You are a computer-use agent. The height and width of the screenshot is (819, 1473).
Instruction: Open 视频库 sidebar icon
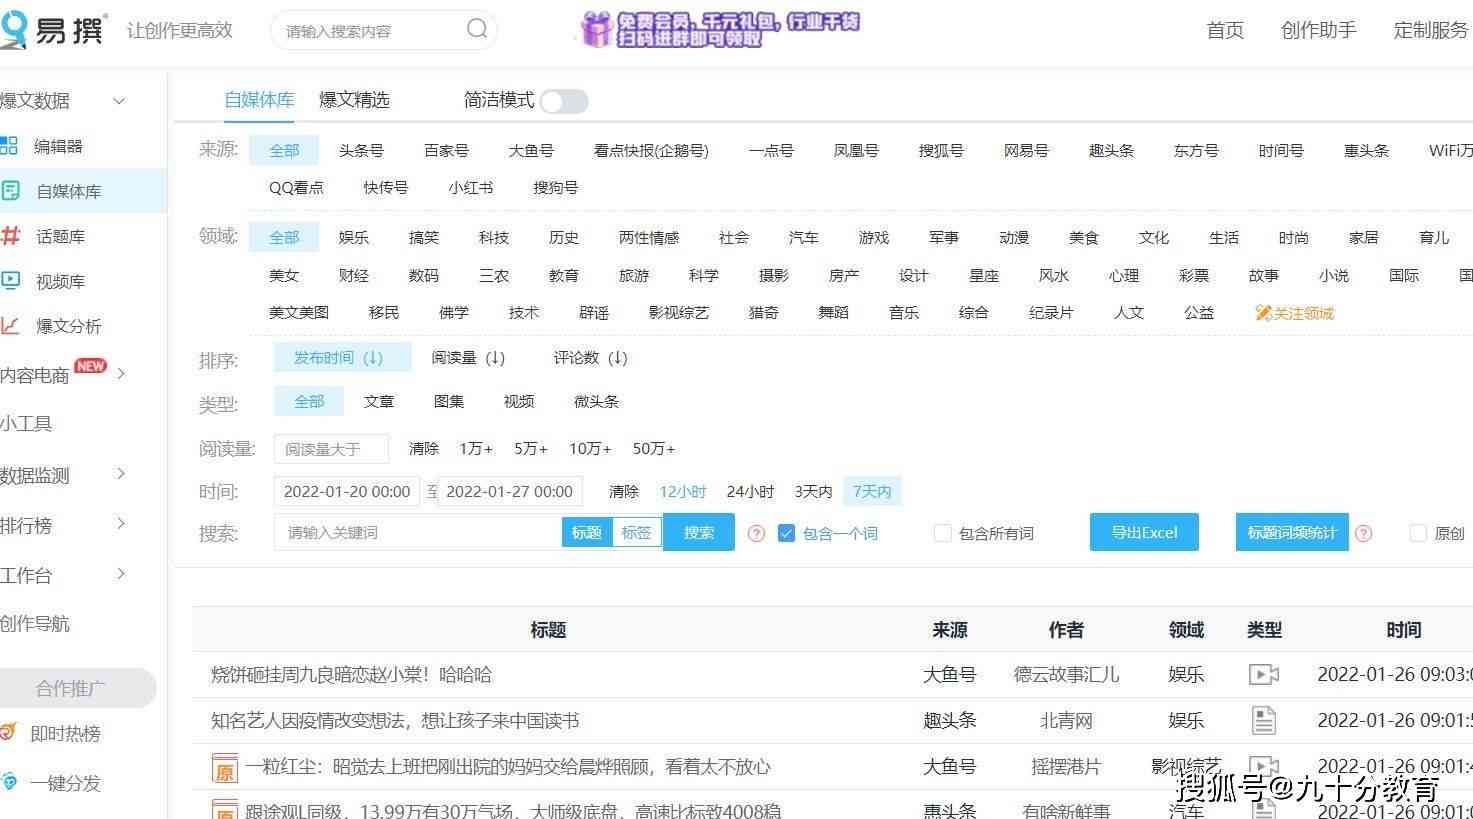[x=10, y=281]
